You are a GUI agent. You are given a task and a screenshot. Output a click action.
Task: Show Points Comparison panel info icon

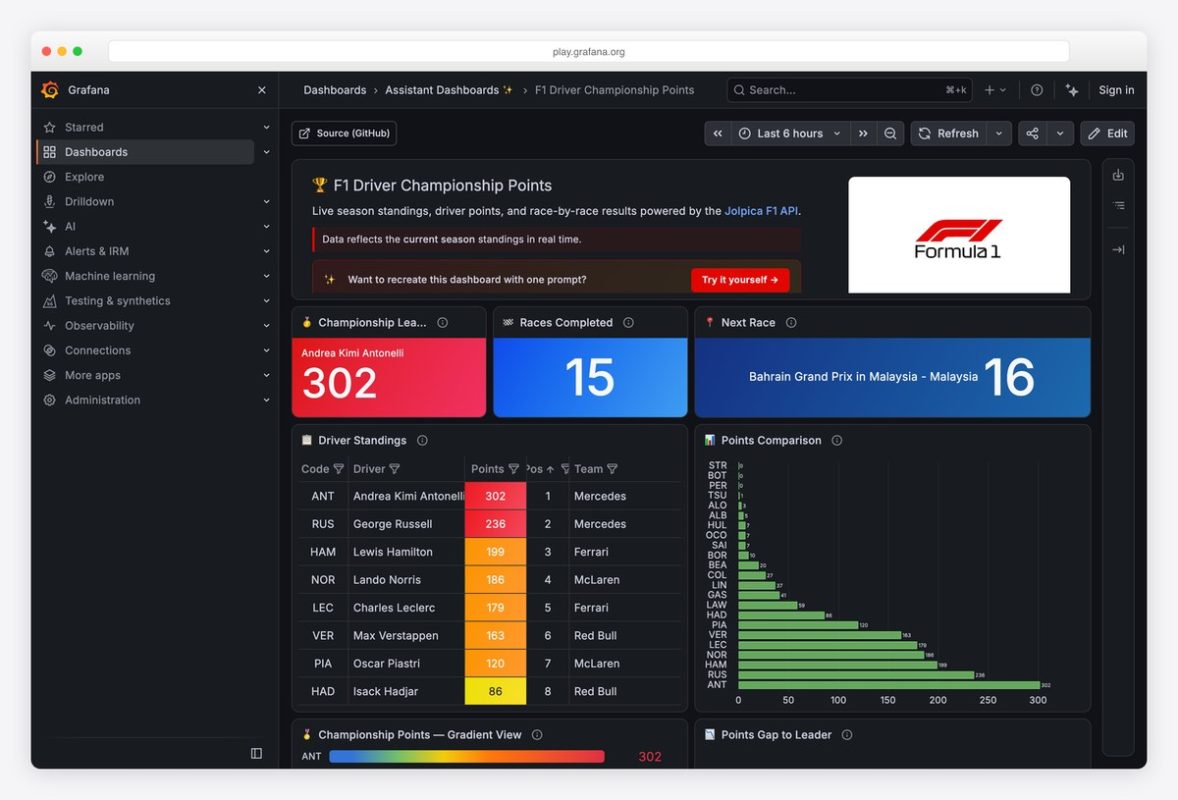(837, 440)
